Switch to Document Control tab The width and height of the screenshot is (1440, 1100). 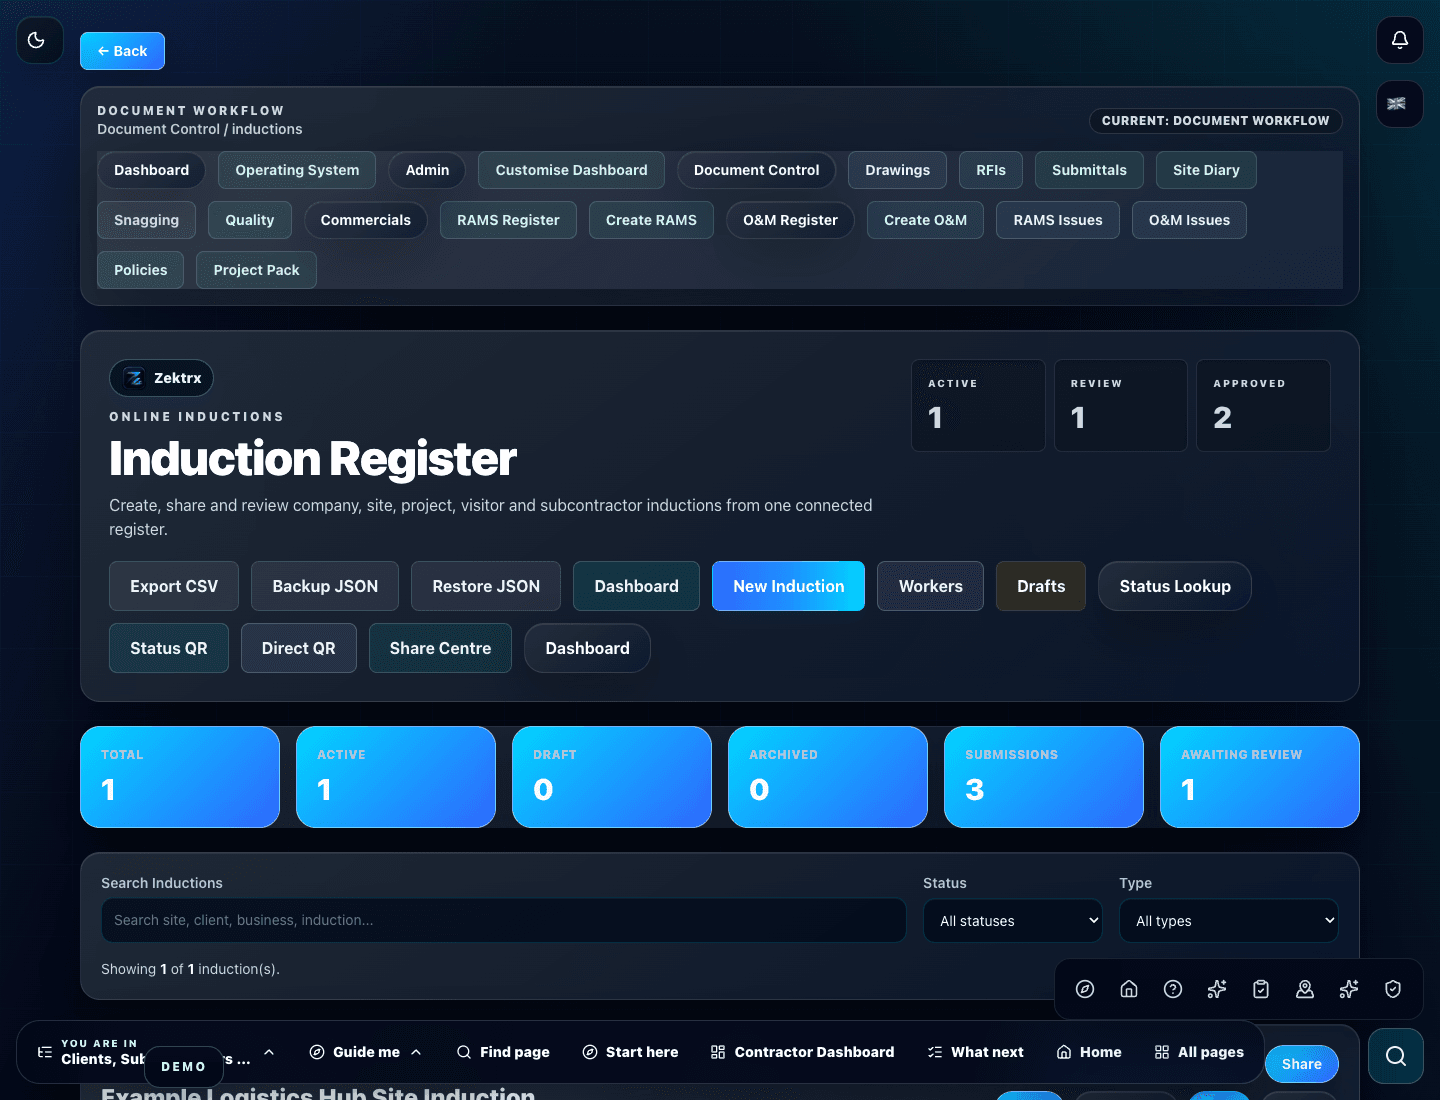(756, 170)
